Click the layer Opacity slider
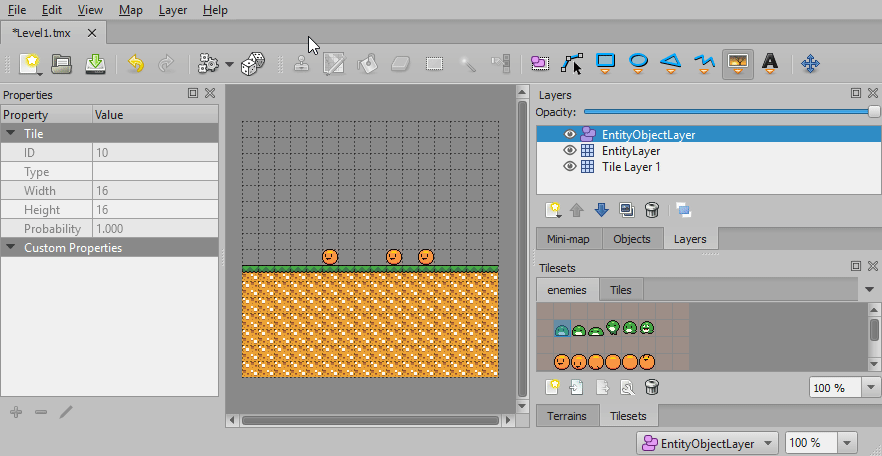The width and height of the screenshot is (882, 456). click(730, 112)
